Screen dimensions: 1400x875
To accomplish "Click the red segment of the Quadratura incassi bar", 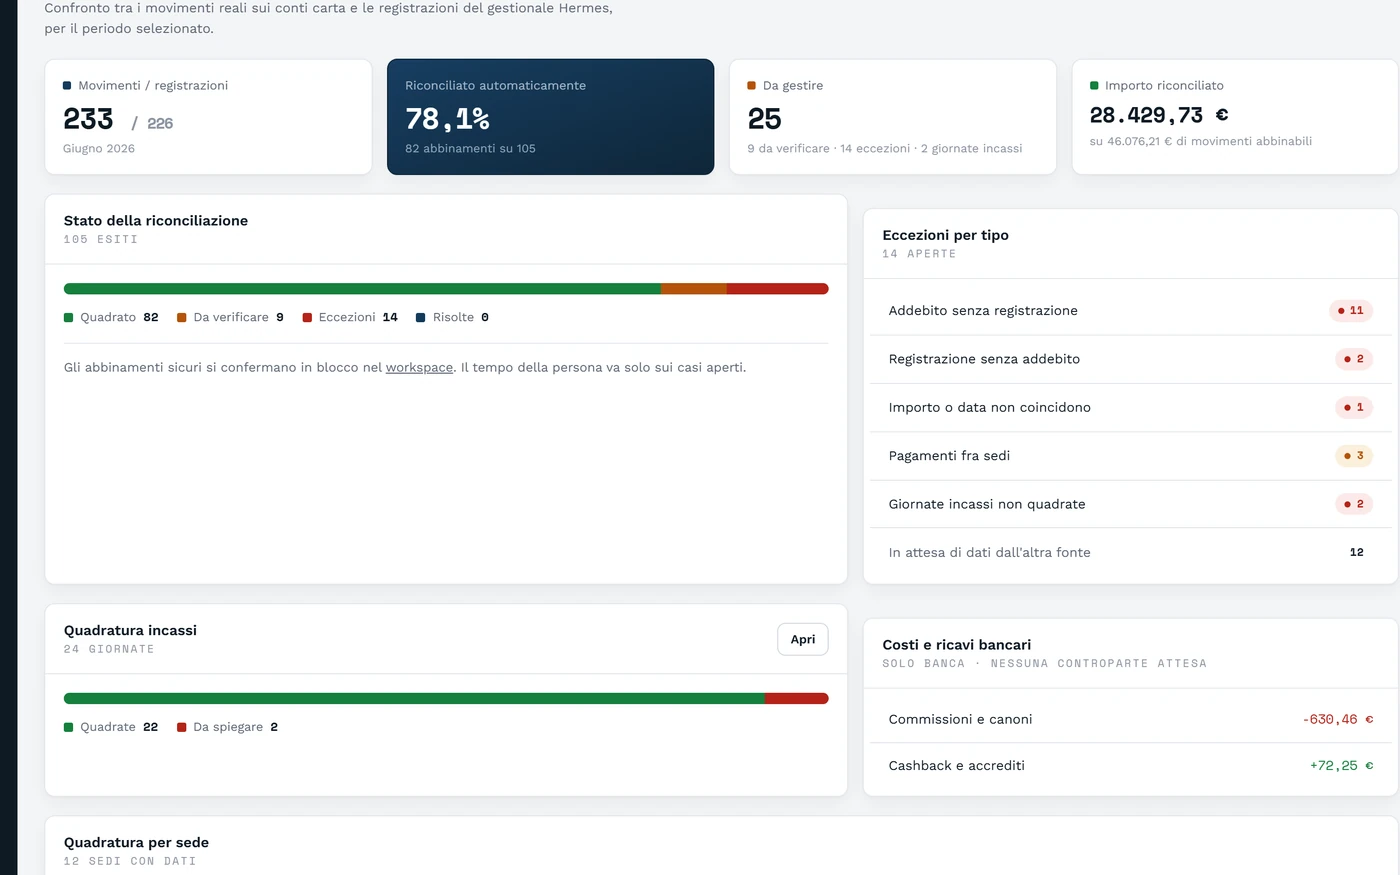I will (796, 699).
